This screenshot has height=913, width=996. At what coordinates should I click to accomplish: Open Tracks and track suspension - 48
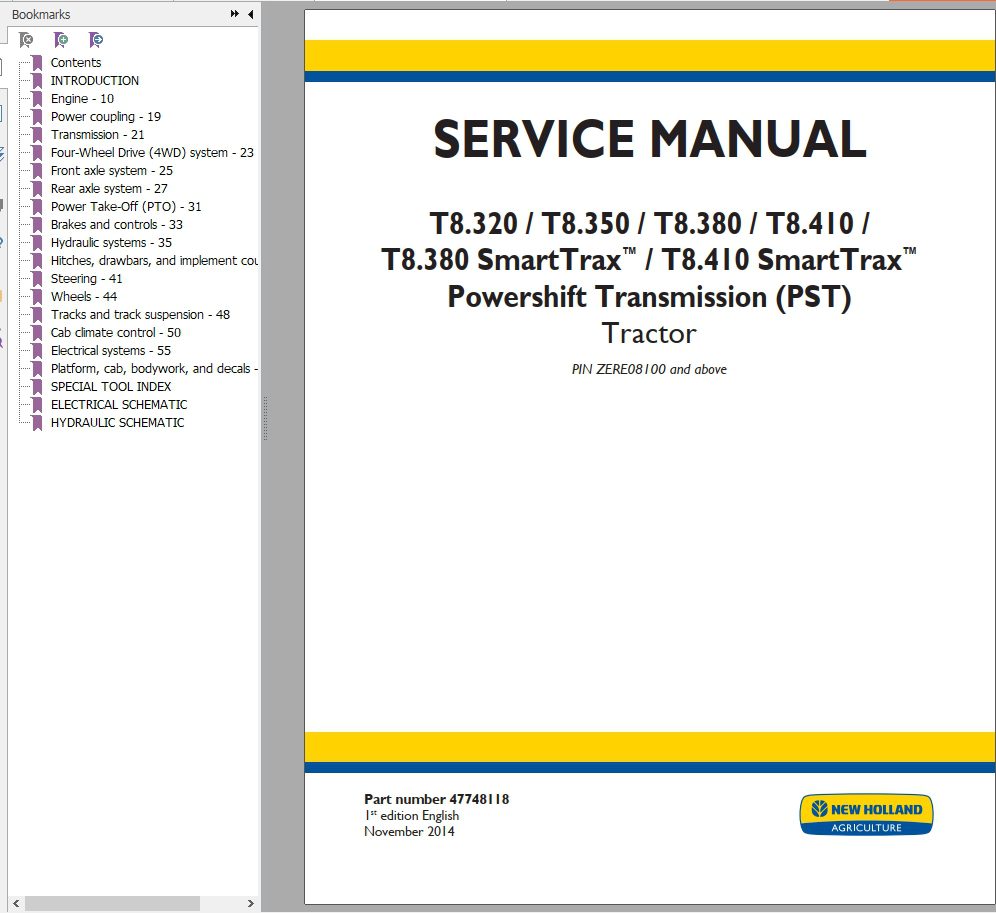click(x=140, y=314)
